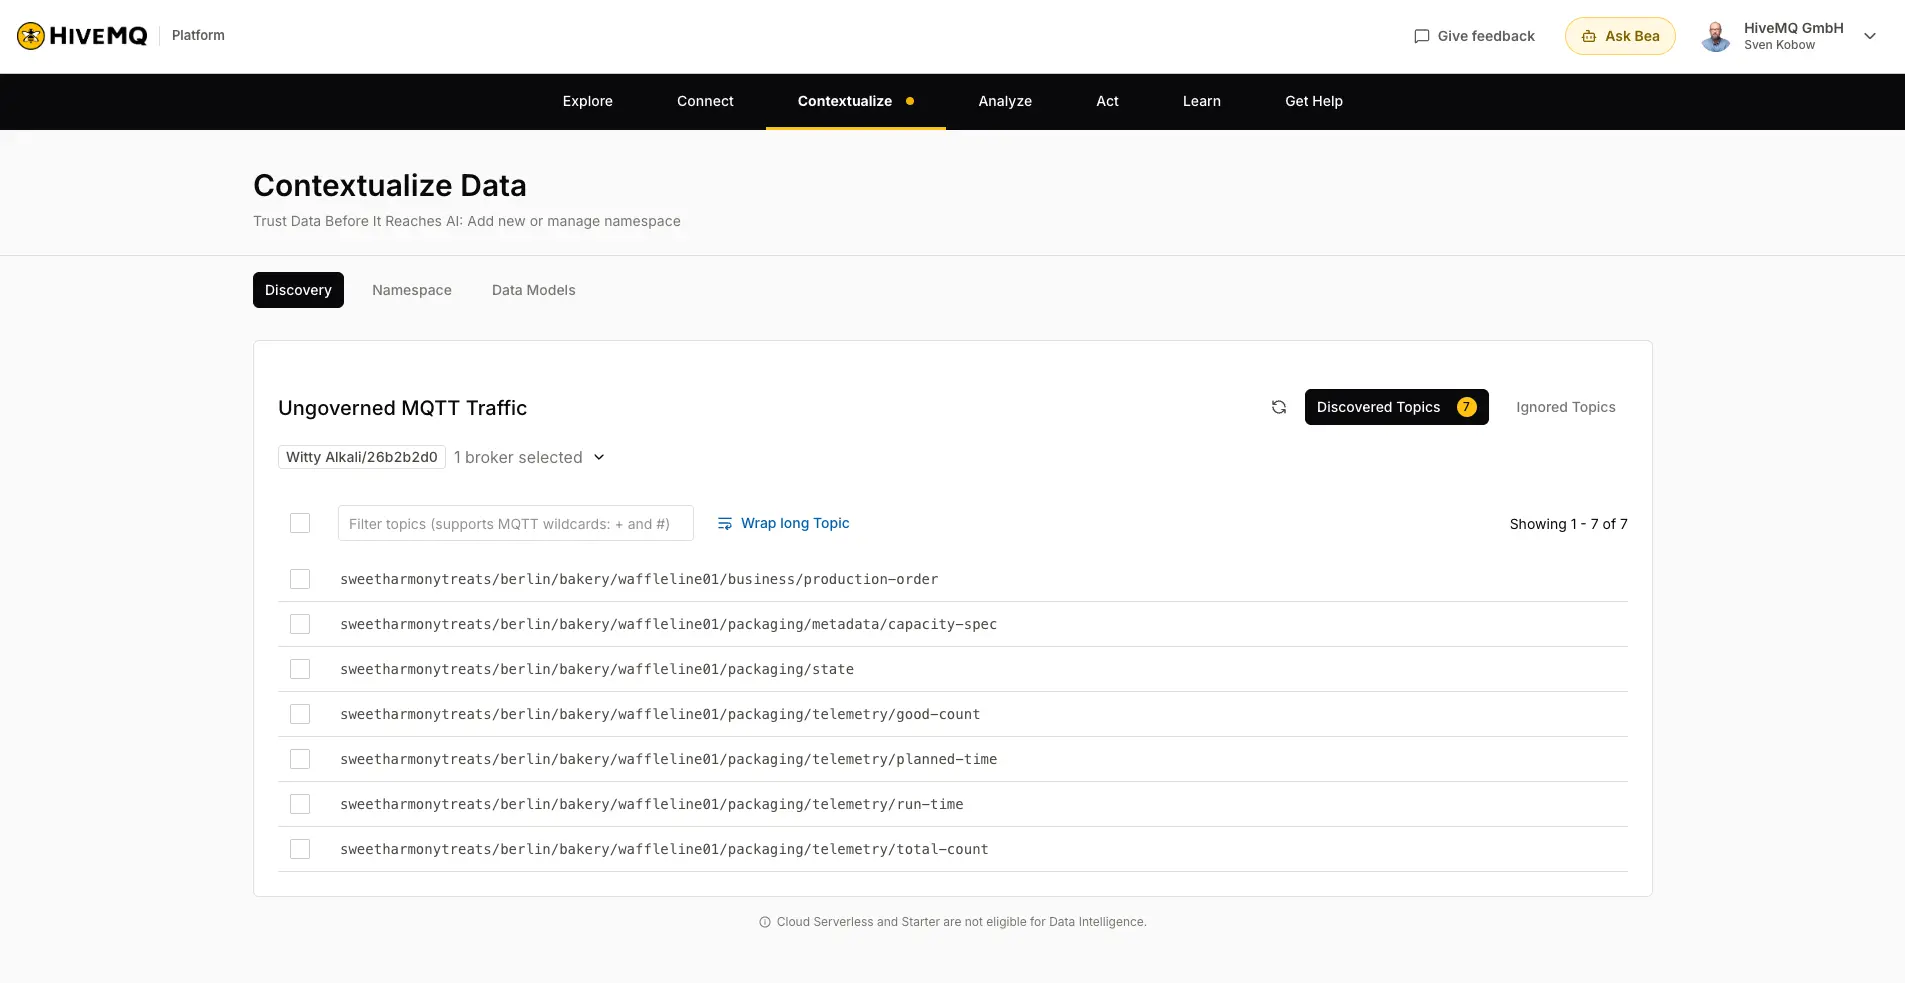Check the telemetry/planned-time topic checkbox
Image resolution: width=1905 pixels, height=983 pixels.
click(300, 759)
